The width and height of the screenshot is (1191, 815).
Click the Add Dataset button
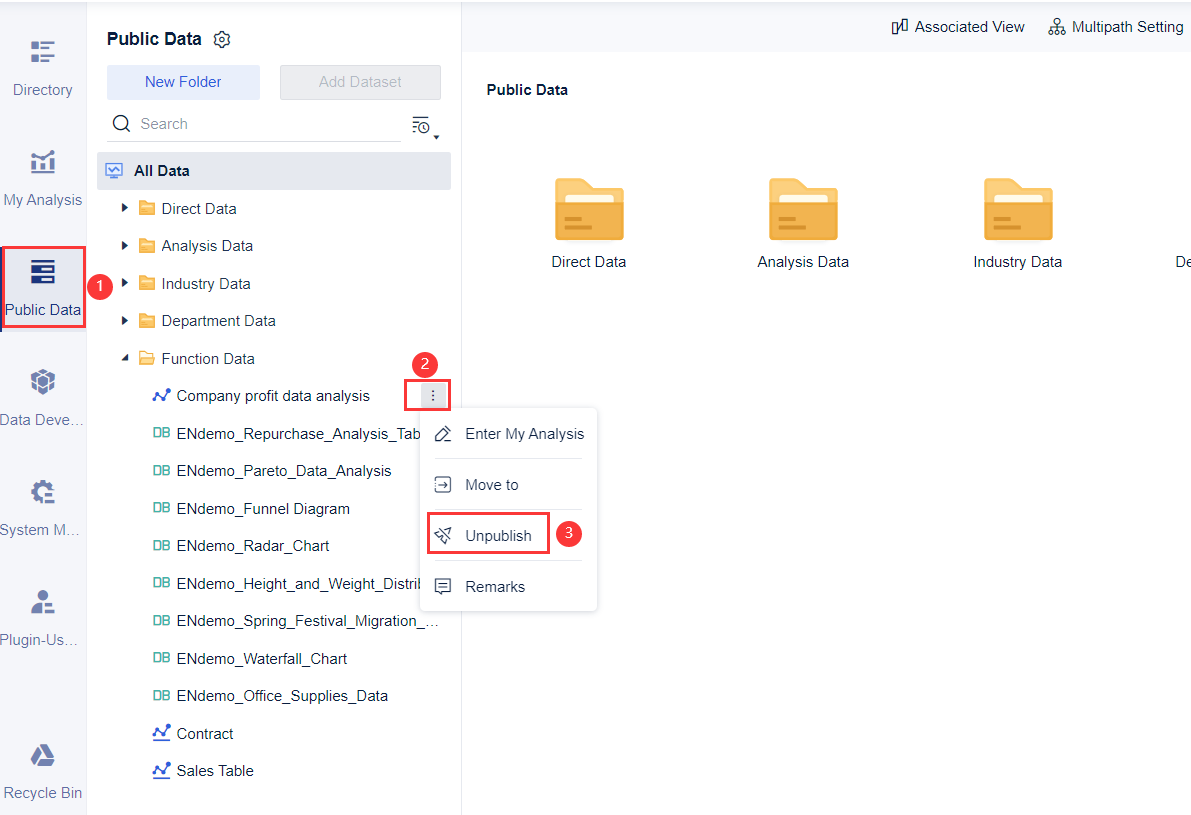coord(359,81)
